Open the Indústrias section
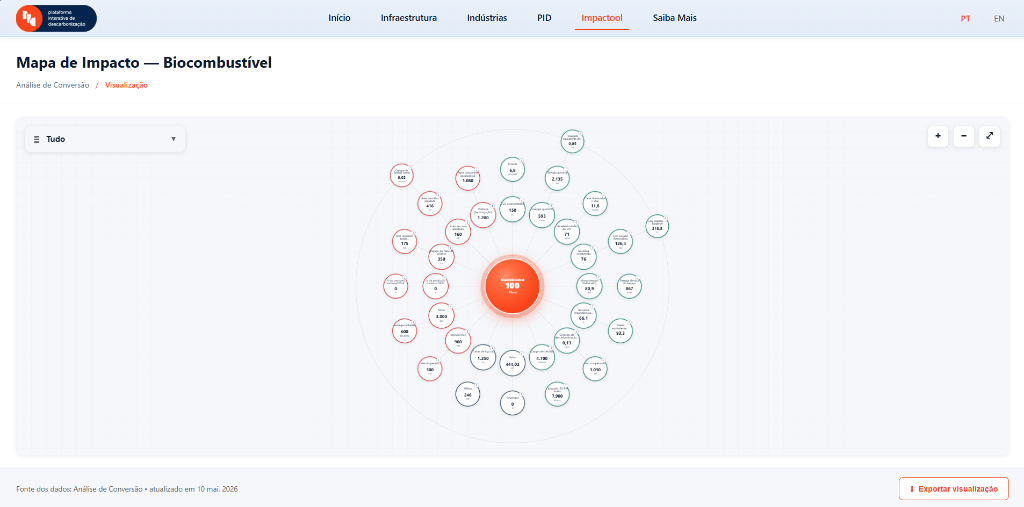The height and width of the screenshot is (507, 1024). (x=487, y=18)
